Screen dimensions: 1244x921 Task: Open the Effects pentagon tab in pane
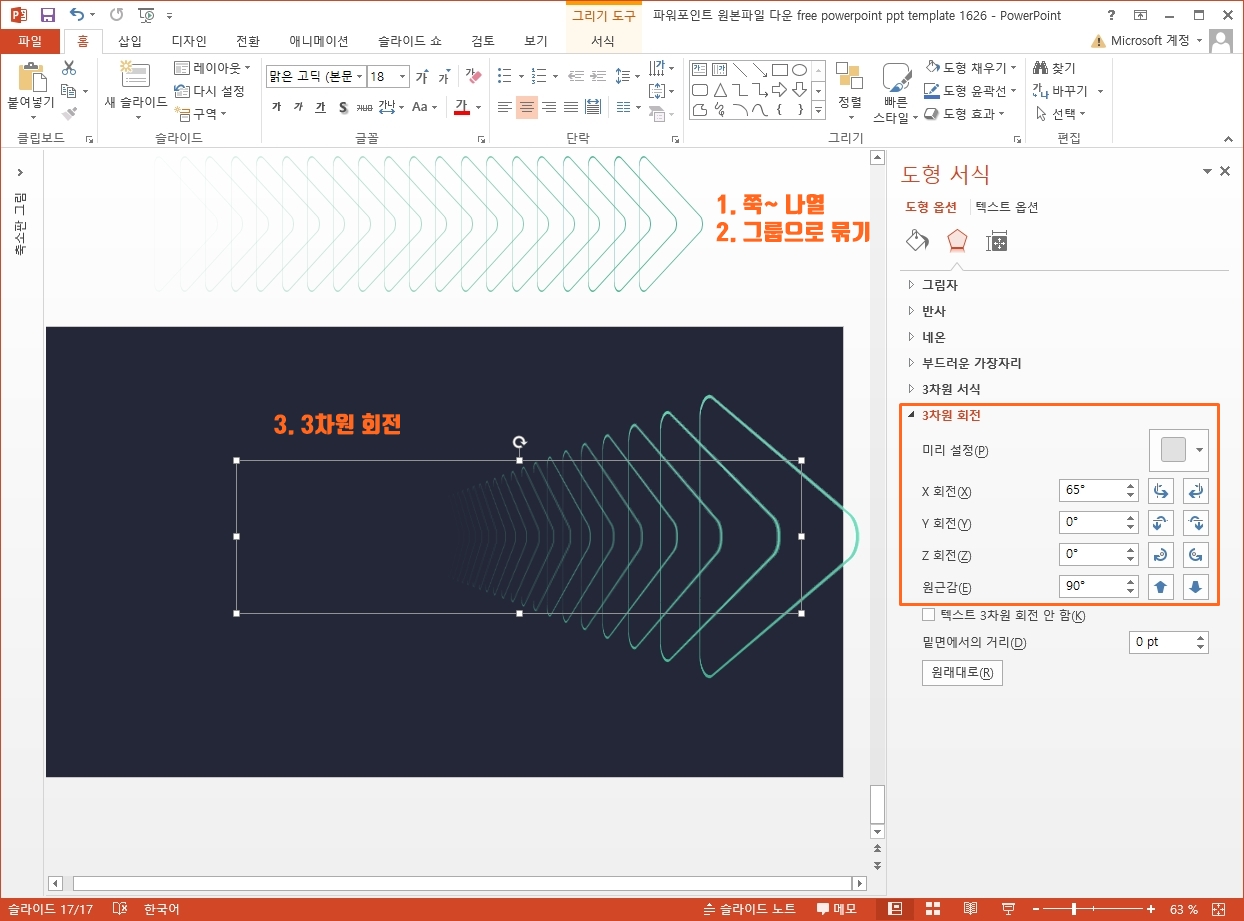tap(957, 241)
